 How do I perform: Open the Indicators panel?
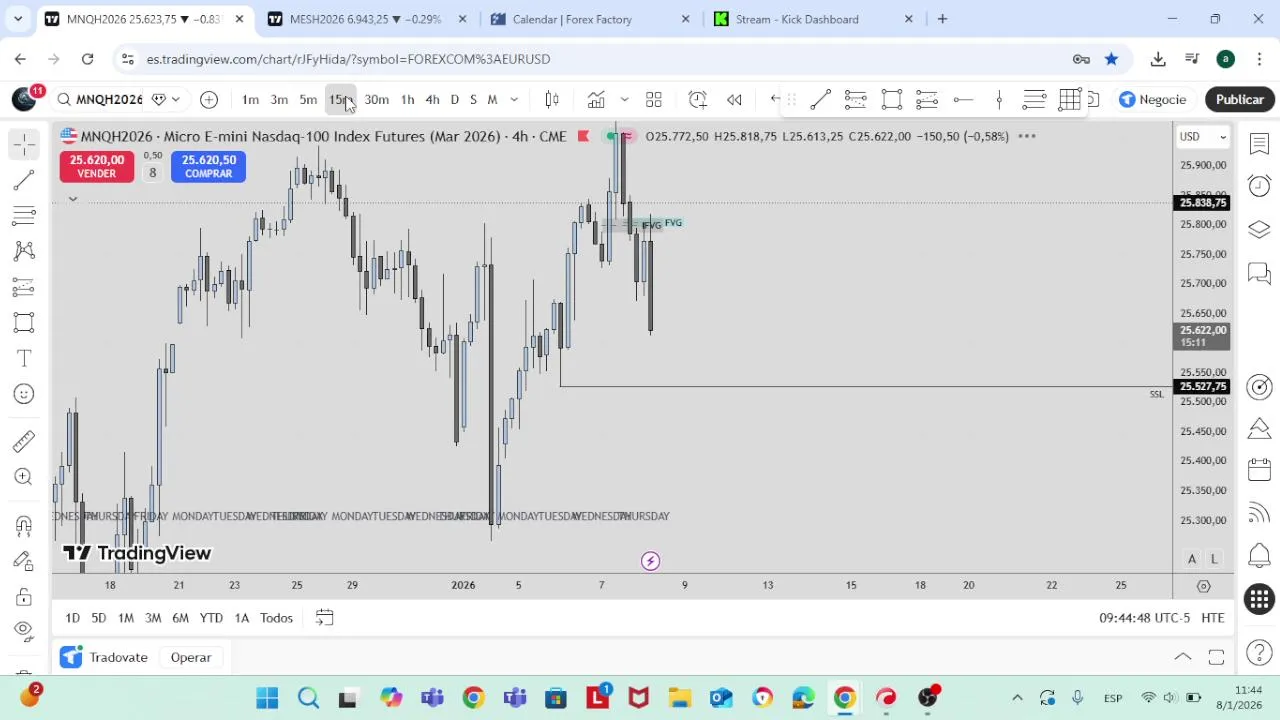596,99
